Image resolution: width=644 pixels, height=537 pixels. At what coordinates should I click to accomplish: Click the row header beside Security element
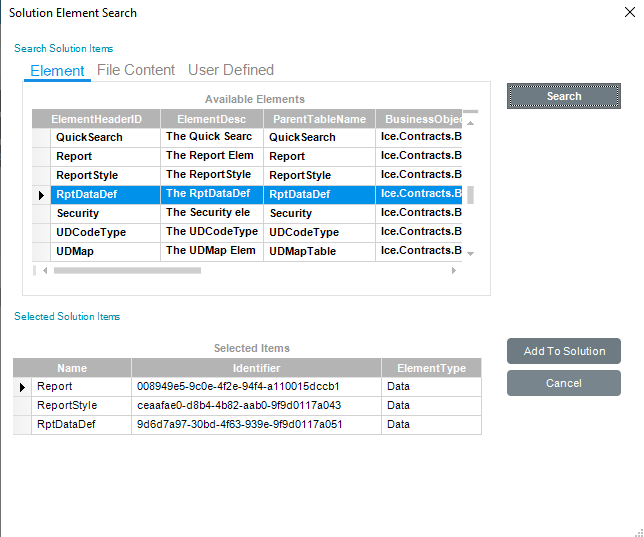41,214
